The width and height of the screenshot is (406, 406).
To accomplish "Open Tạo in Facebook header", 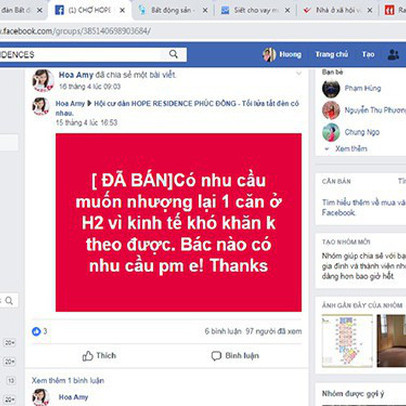I will point(368,54).
